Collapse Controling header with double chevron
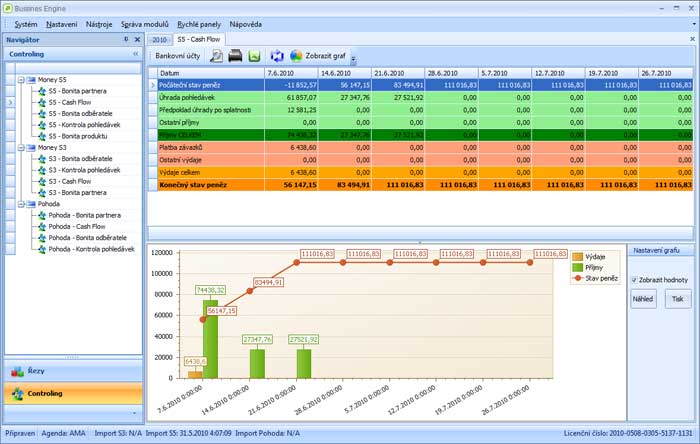The width and height of the screenshot is (700, 444). [x=136, y=54]
